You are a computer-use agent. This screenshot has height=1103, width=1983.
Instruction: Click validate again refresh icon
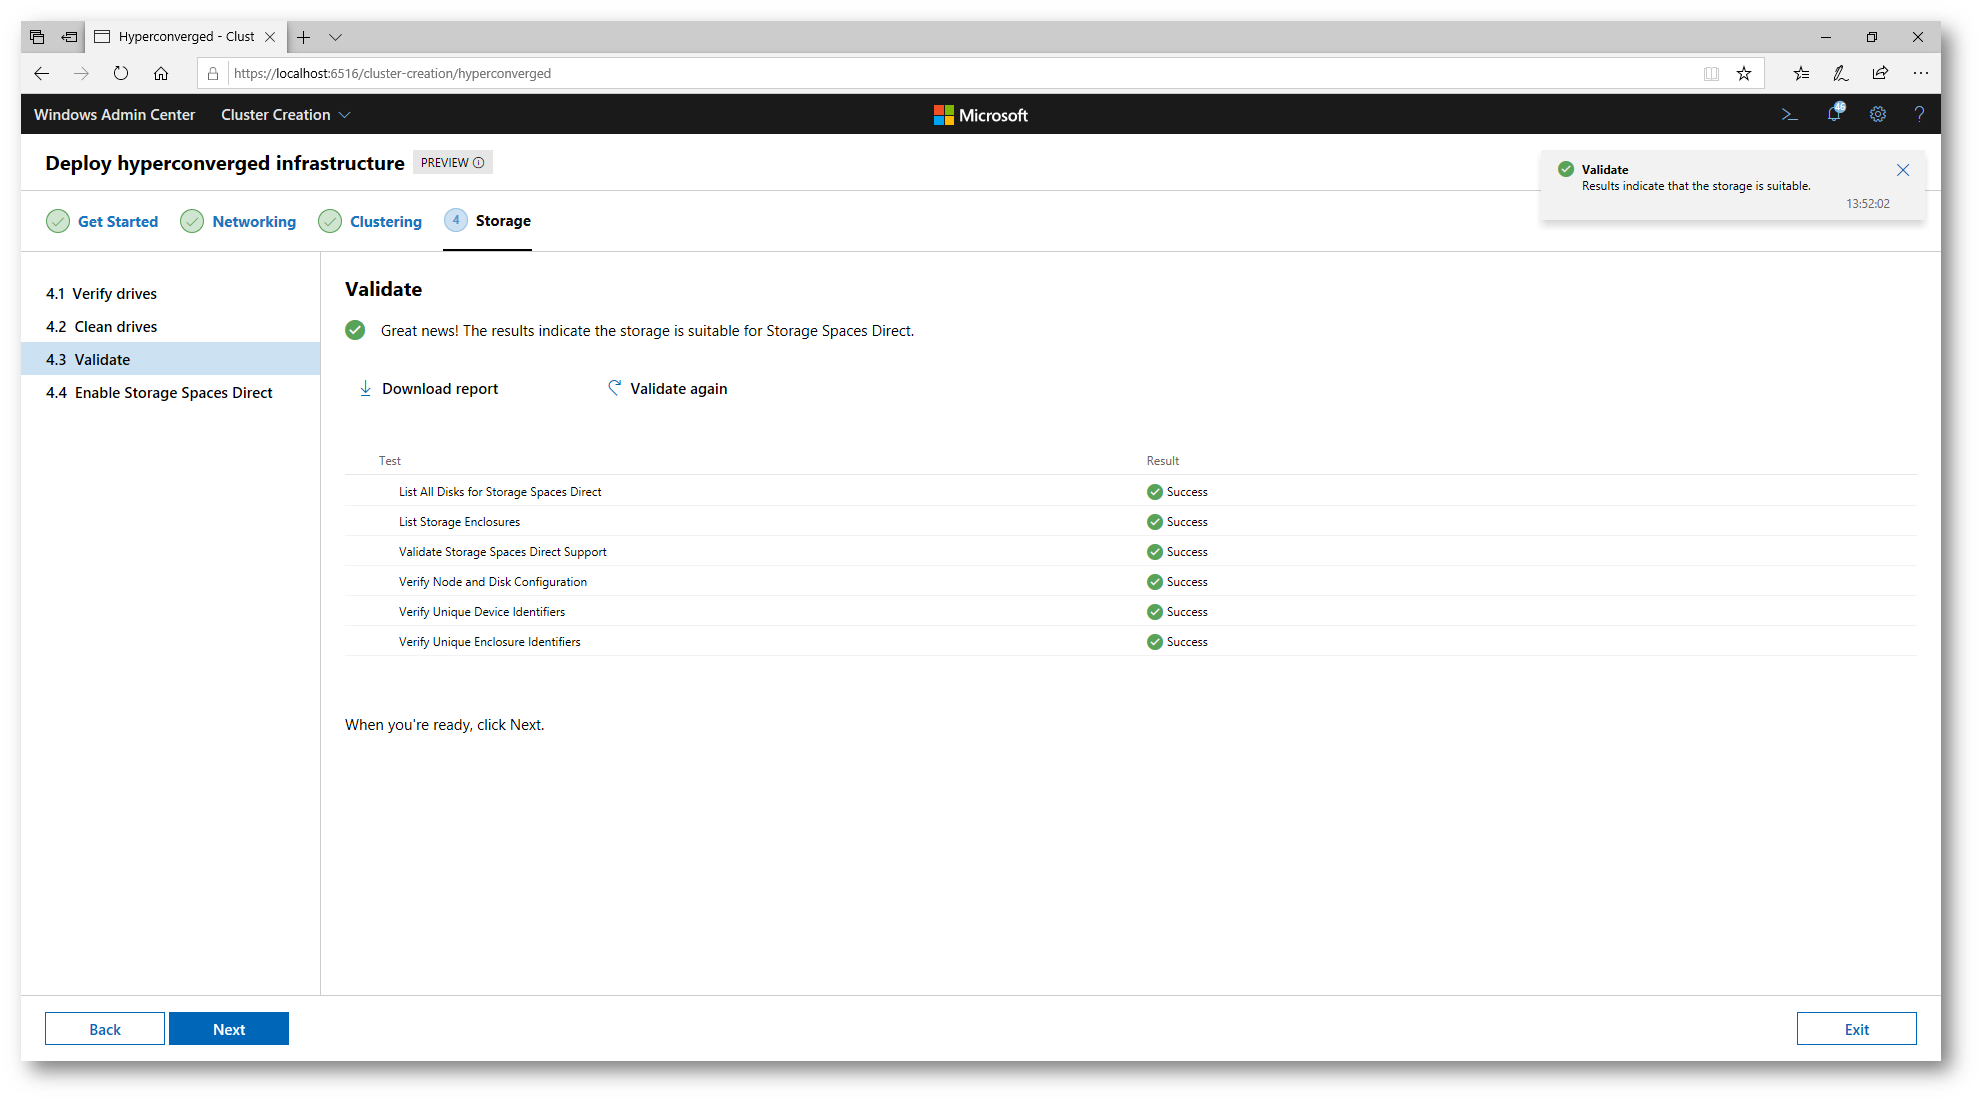[614, 388]
